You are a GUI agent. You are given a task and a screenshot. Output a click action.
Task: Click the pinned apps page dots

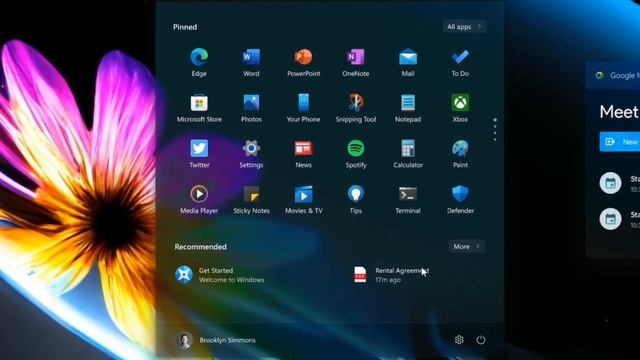(x=495, y=130)
